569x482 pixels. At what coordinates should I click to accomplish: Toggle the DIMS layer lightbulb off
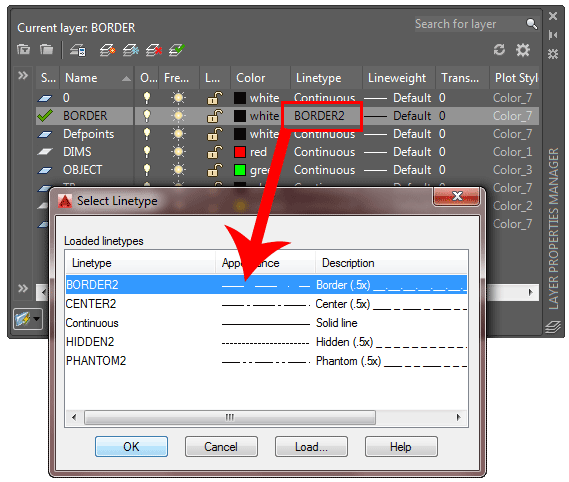coord(147,152)
